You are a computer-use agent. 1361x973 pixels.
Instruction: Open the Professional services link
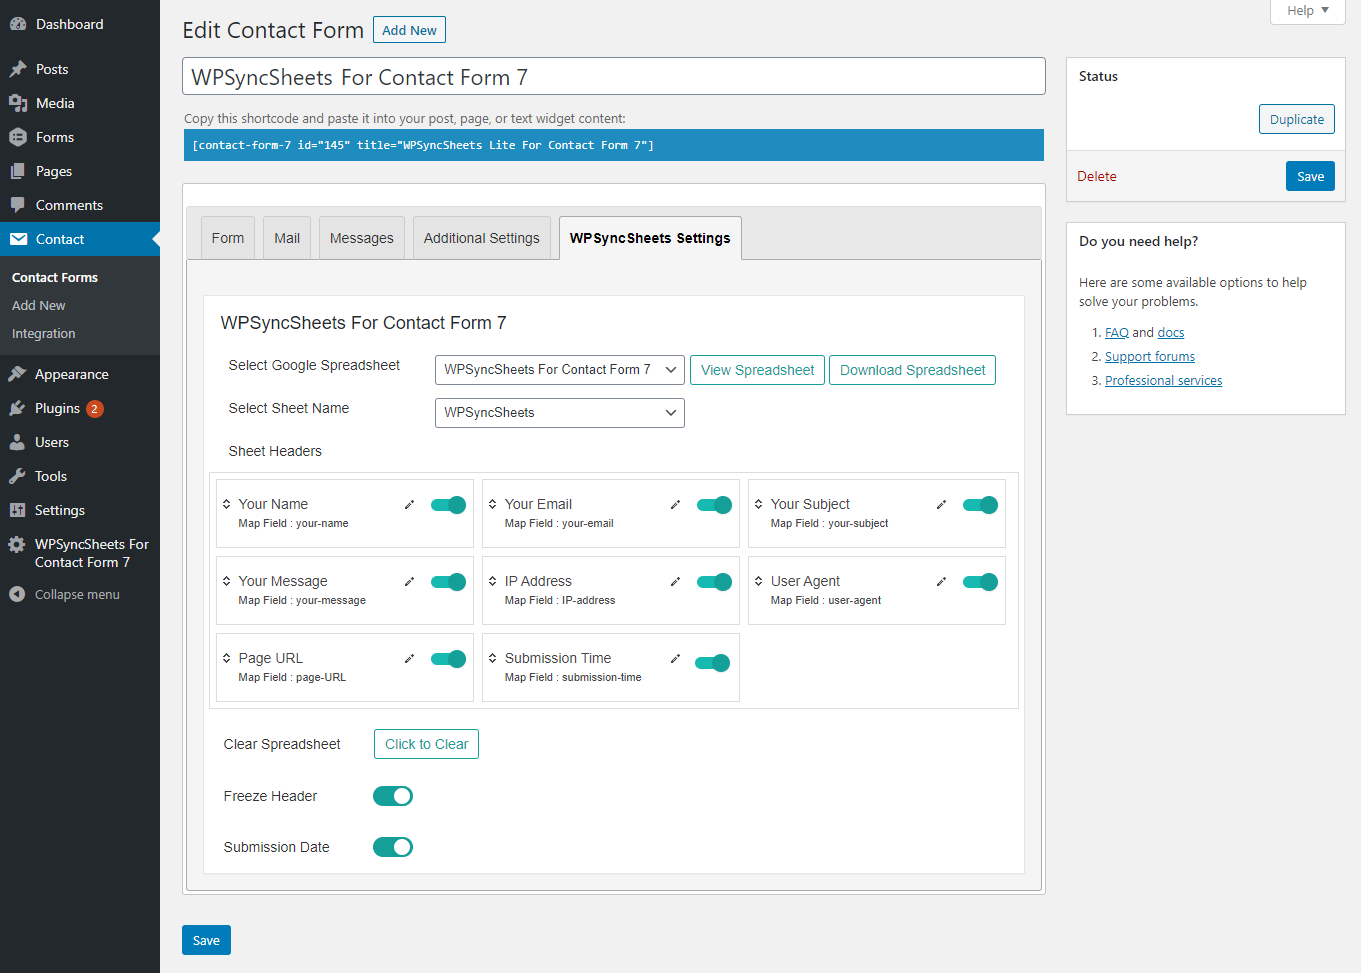tap(1164, 380)
